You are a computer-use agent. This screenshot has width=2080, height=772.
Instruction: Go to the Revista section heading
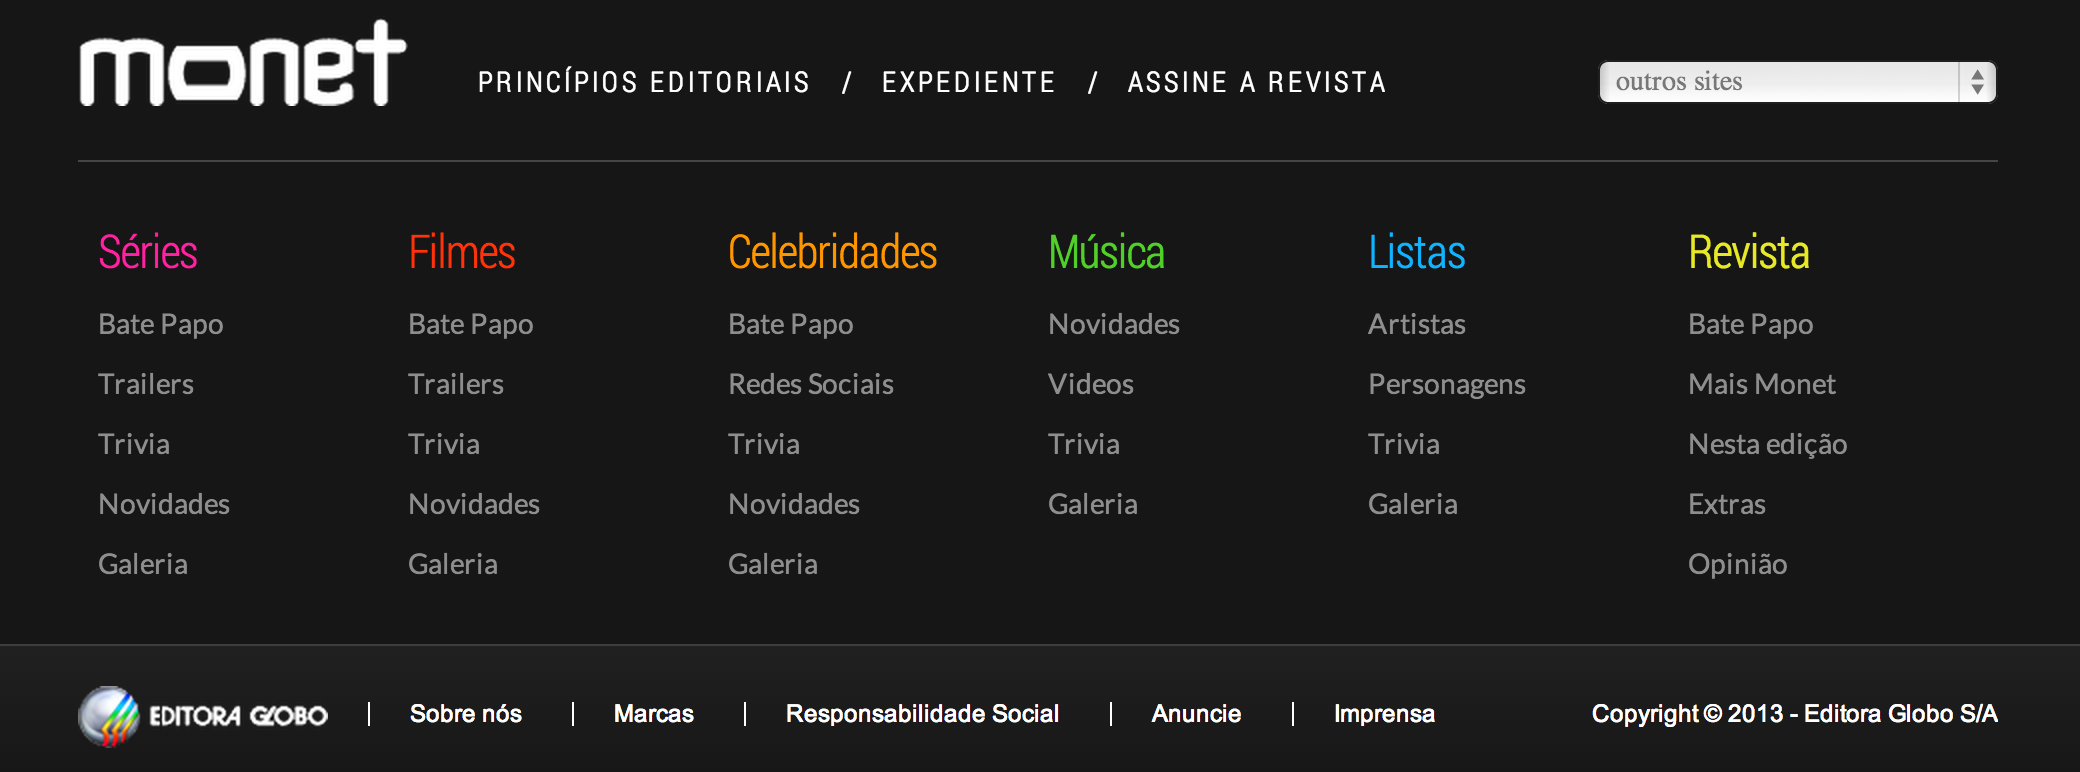click(1748, 252)
